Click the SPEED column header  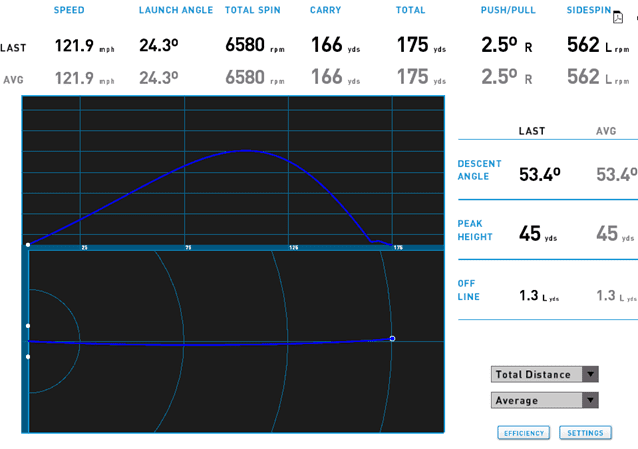(69, 10)
